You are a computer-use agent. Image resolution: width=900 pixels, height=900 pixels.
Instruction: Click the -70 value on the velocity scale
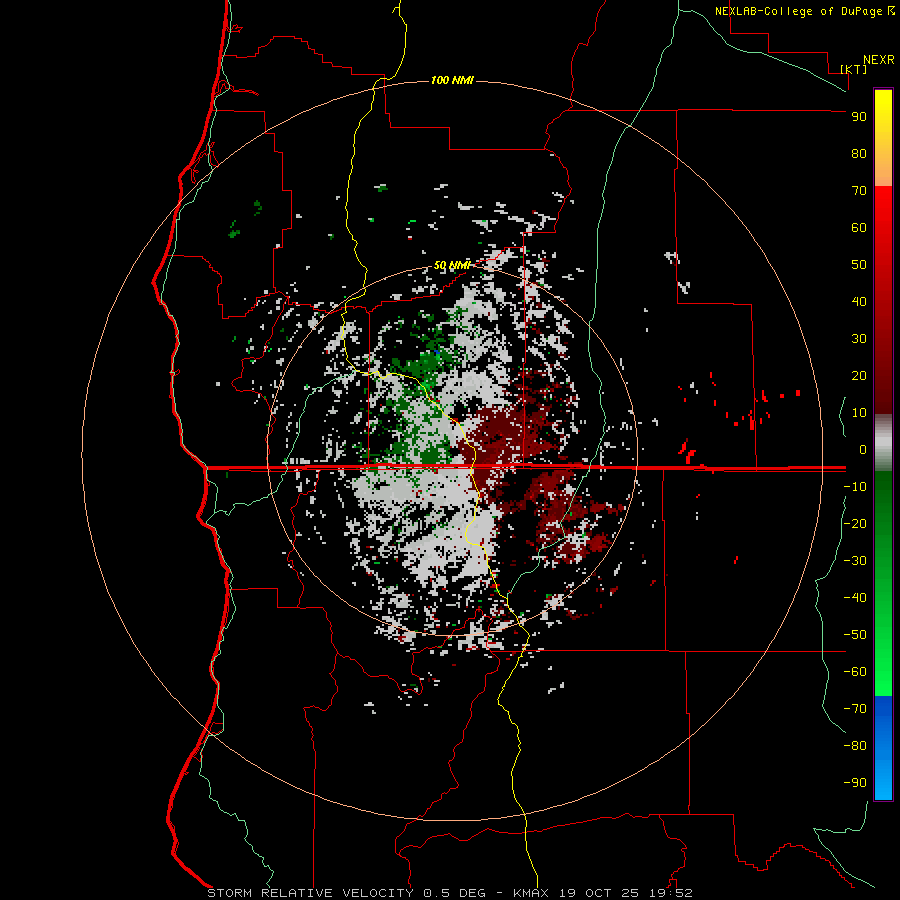[855, 709]
